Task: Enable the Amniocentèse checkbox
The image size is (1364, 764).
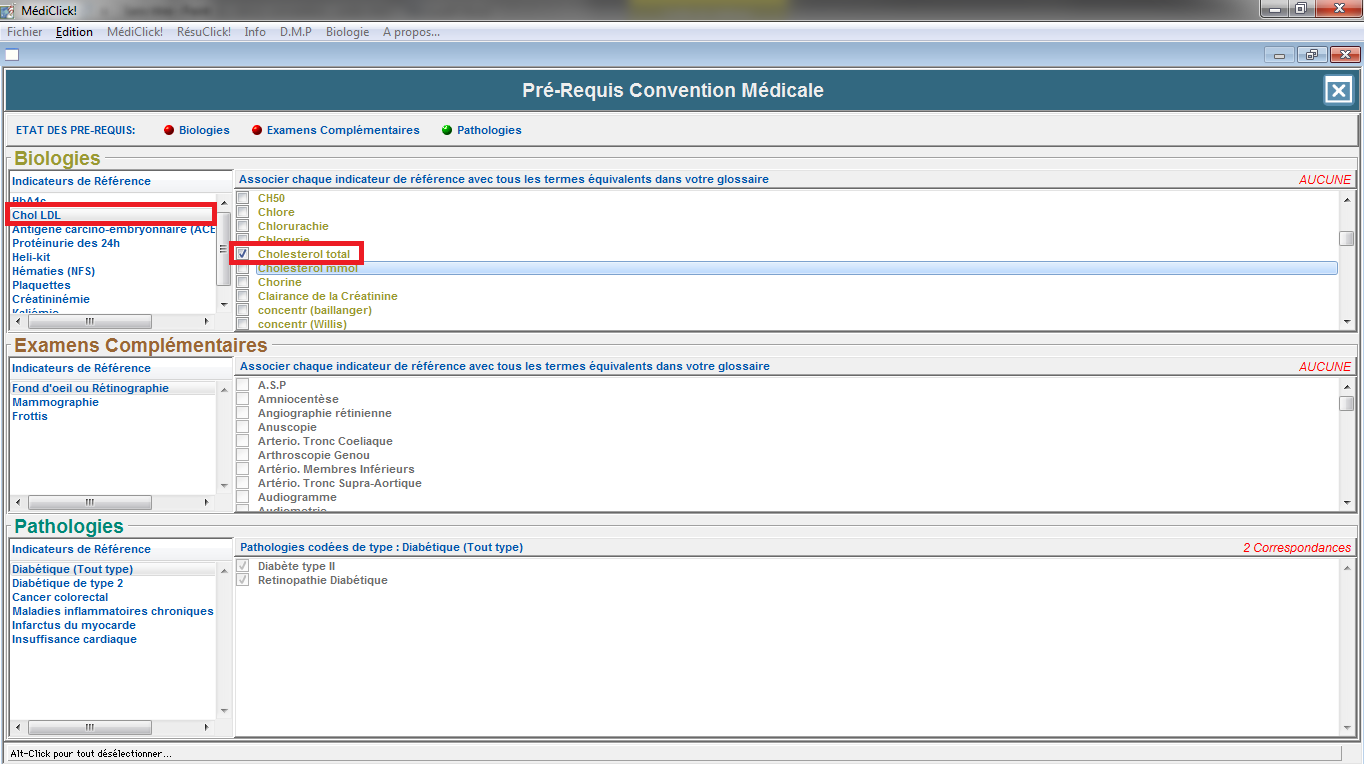Action: pos(243,399)
